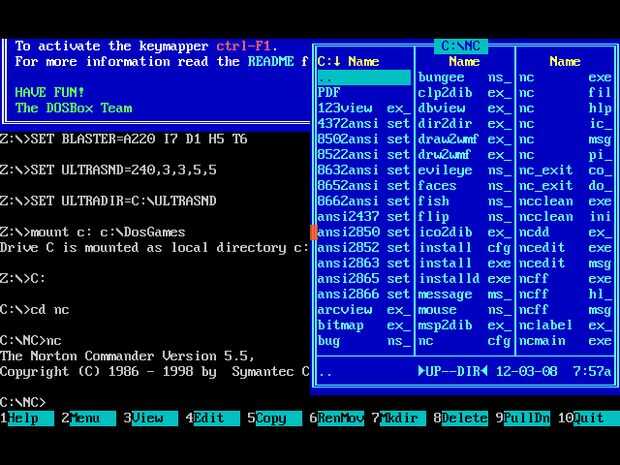Select file dir2dir ex_
Screen dimensions: 620x465
pyautogui.click(x=465, y=123)
